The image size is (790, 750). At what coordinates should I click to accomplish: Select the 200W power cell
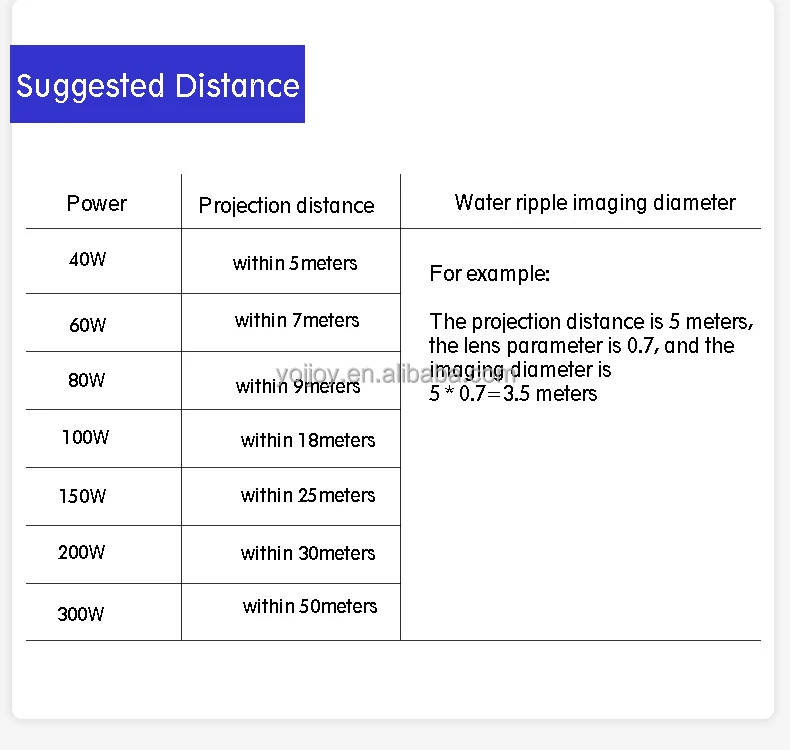(82, 552)
